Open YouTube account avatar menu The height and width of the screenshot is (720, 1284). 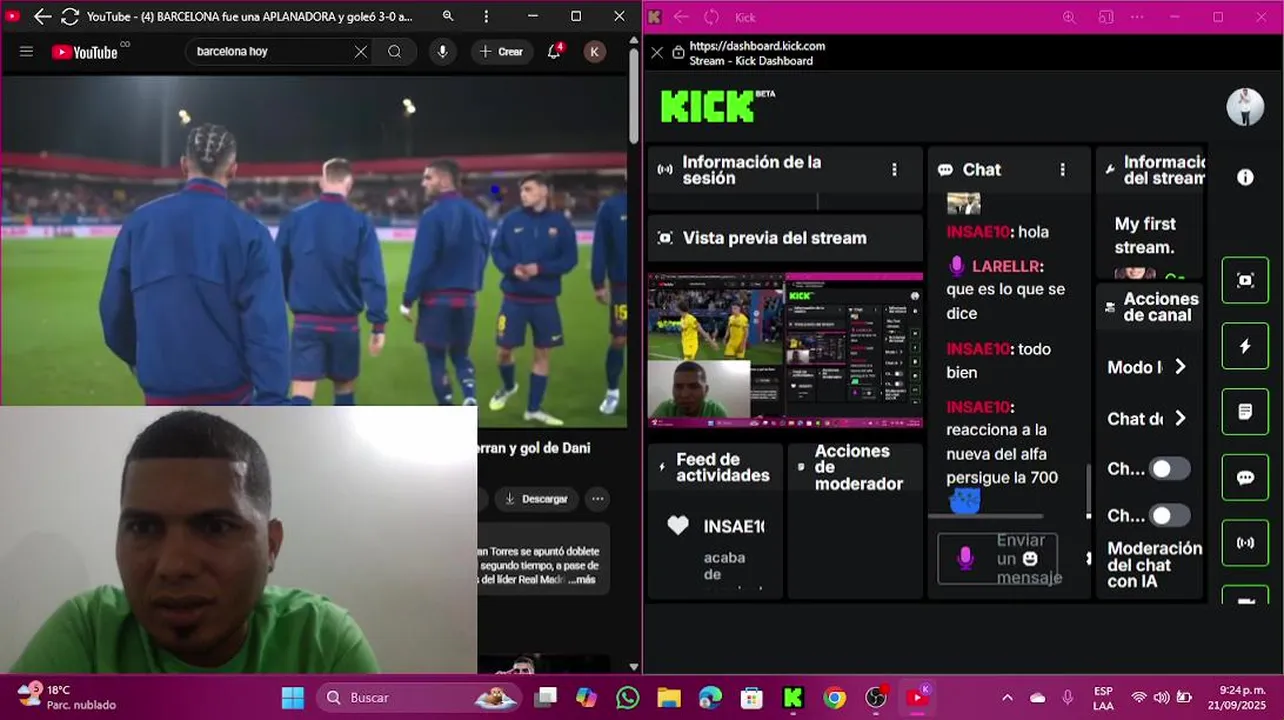click(595, 52)
